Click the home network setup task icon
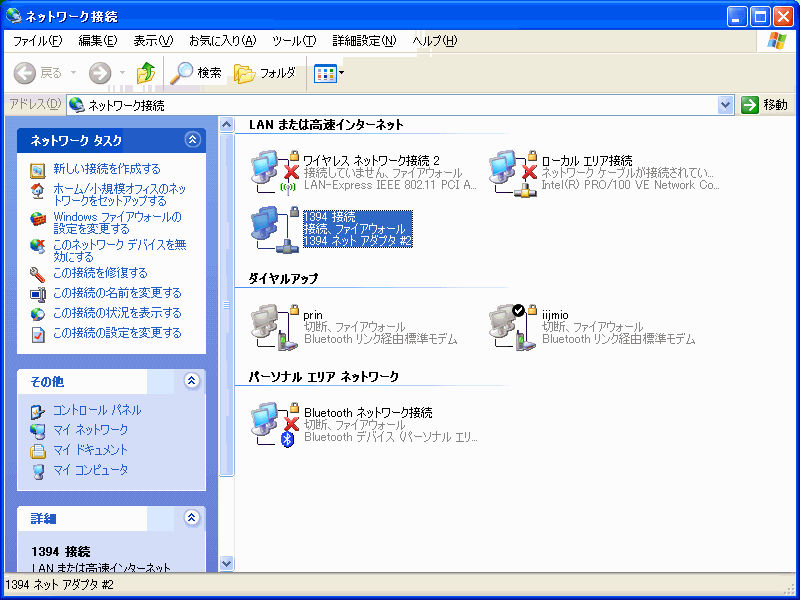 coord(38,191)
